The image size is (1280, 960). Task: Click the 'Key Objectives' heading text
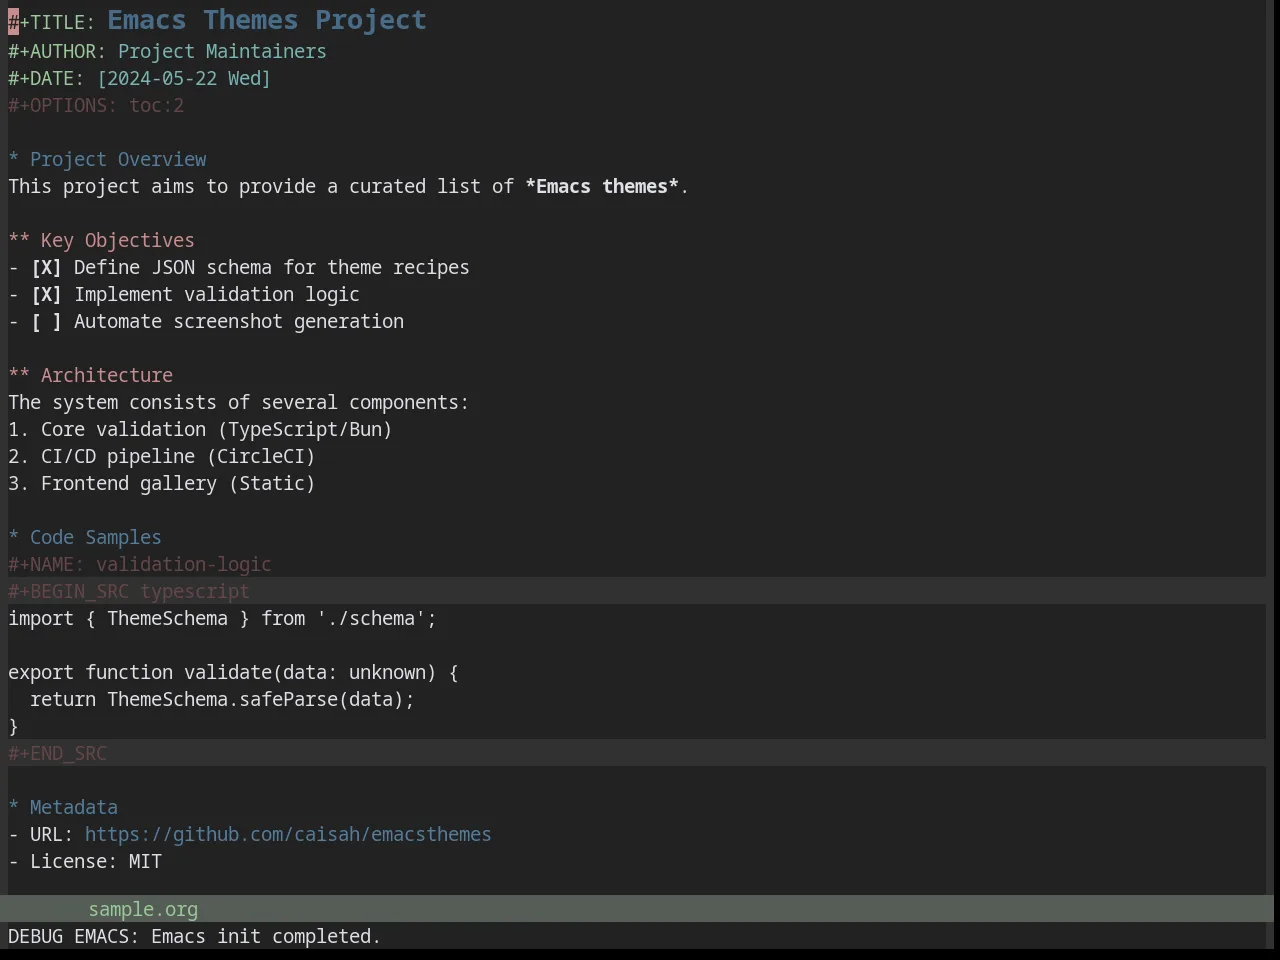tap(118, 240)
